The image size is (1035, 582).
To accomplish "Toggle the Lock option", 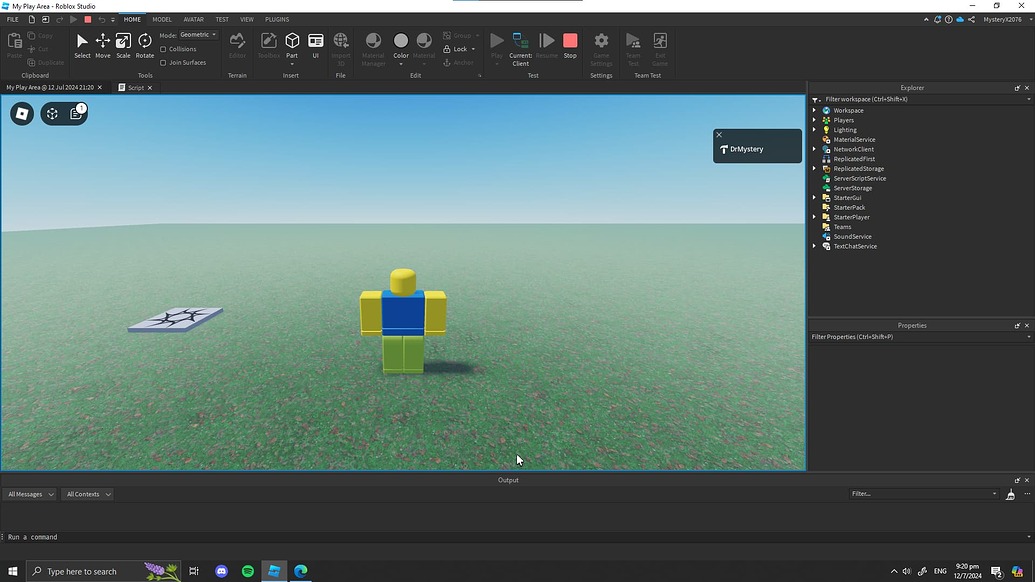I will coord(457,49).
